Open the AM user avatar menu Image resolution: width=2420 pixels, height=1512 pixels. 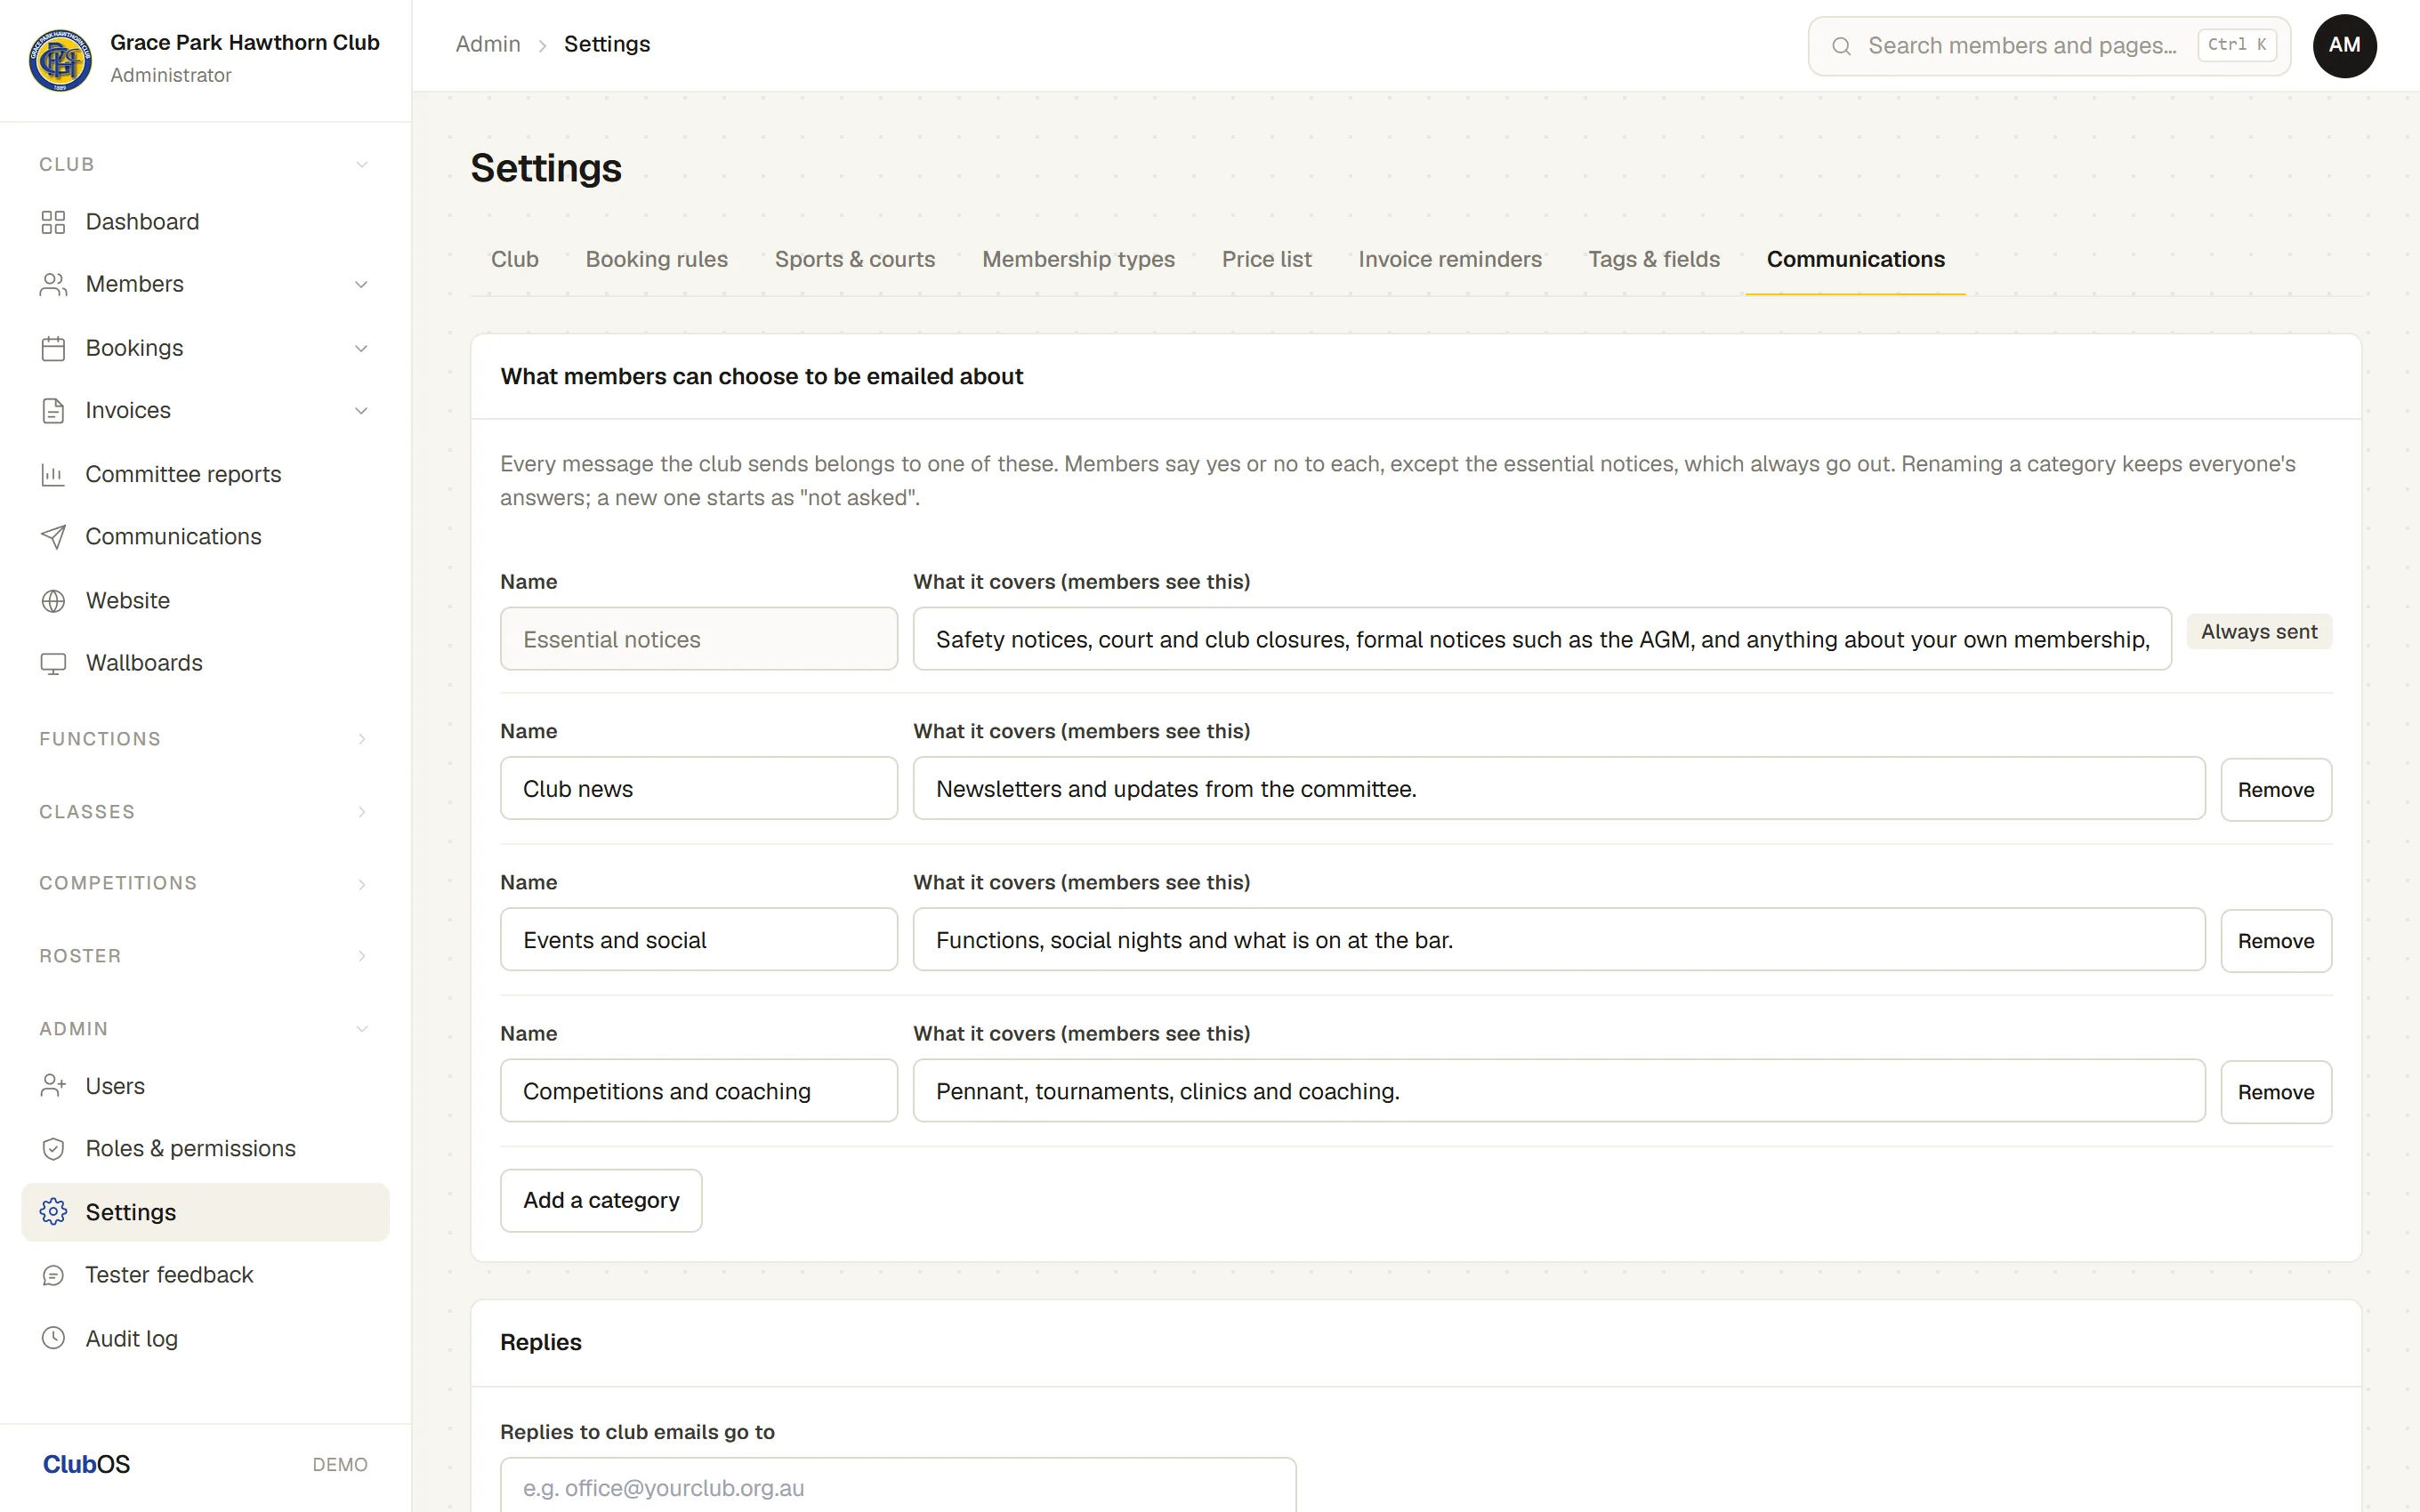[x=2344, y=46]
